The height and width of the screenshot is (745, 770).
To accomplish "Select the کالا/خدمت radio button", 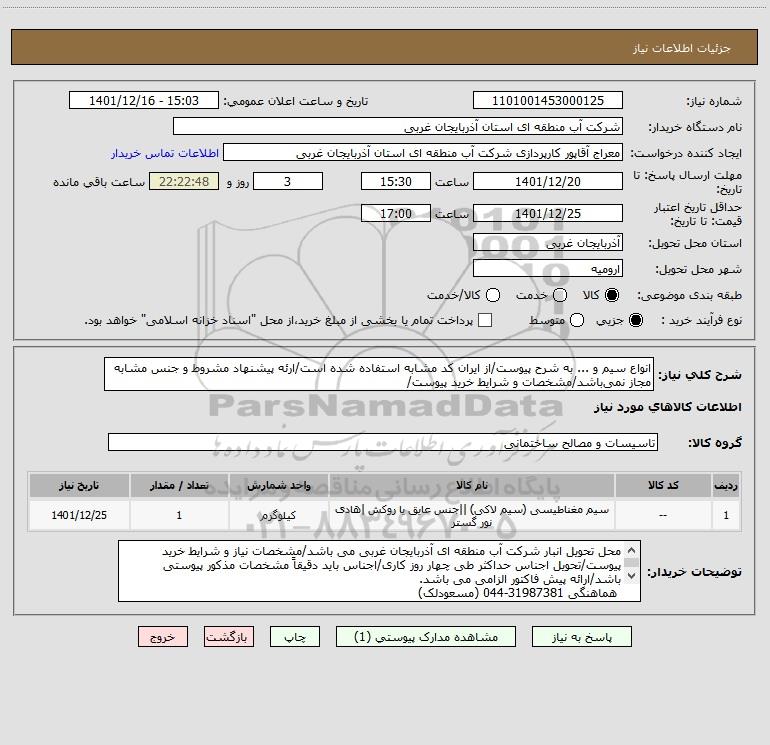I will [x=493, y=295].
